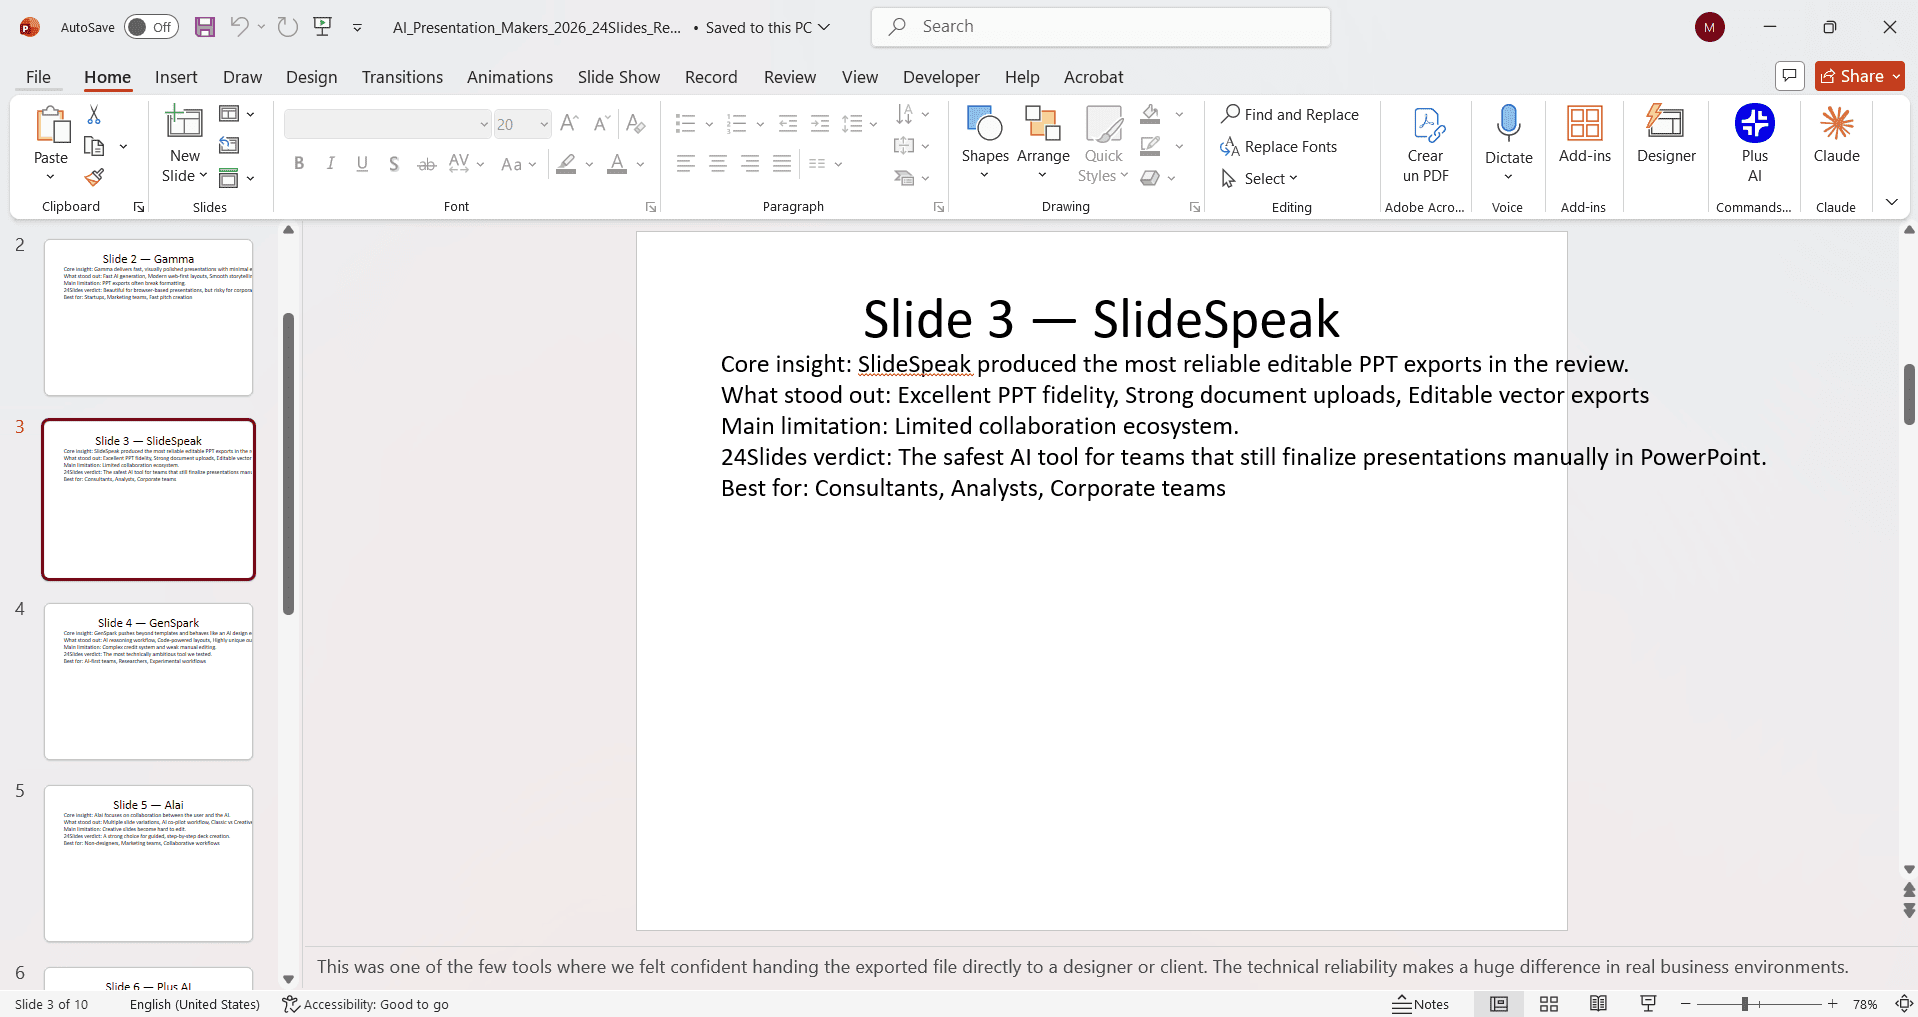Image resolution: width=1918 pixels, height=1017 pixels.
Task: Click the Format Painter brush icon
Action: click(94, 178)
